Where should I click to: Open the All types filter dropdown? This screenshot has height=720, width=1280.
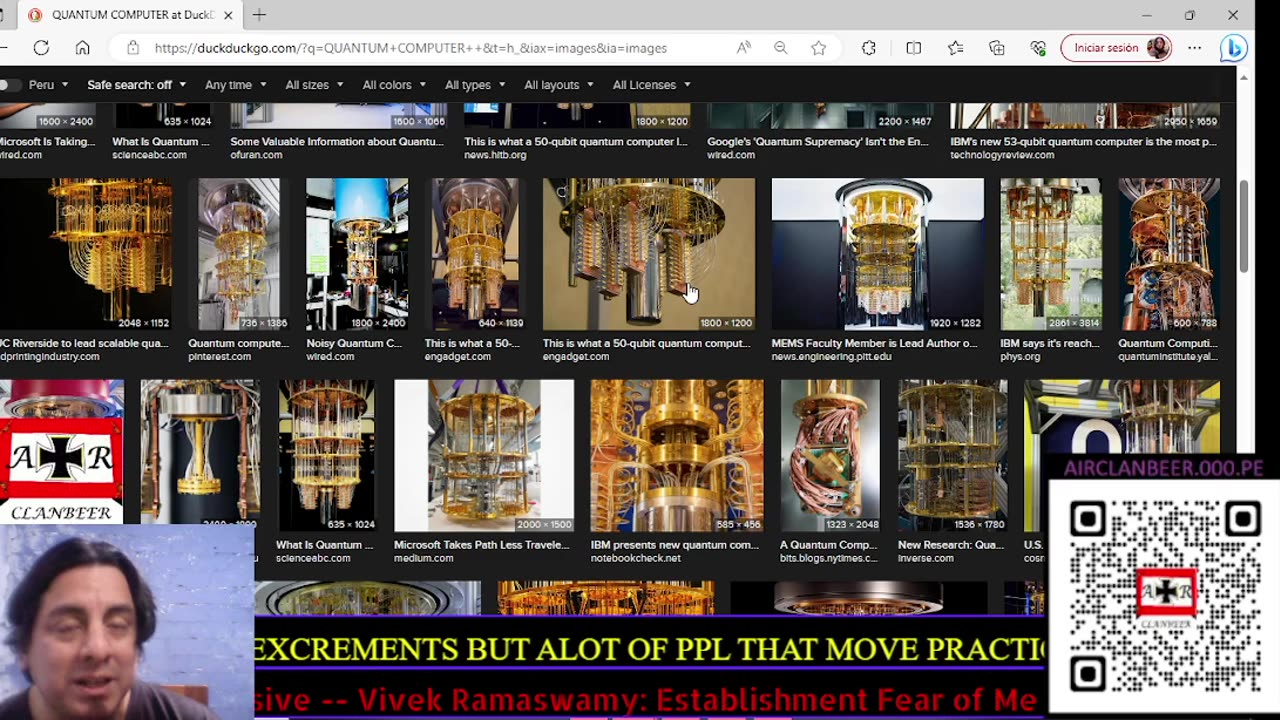tap(475, 85)
